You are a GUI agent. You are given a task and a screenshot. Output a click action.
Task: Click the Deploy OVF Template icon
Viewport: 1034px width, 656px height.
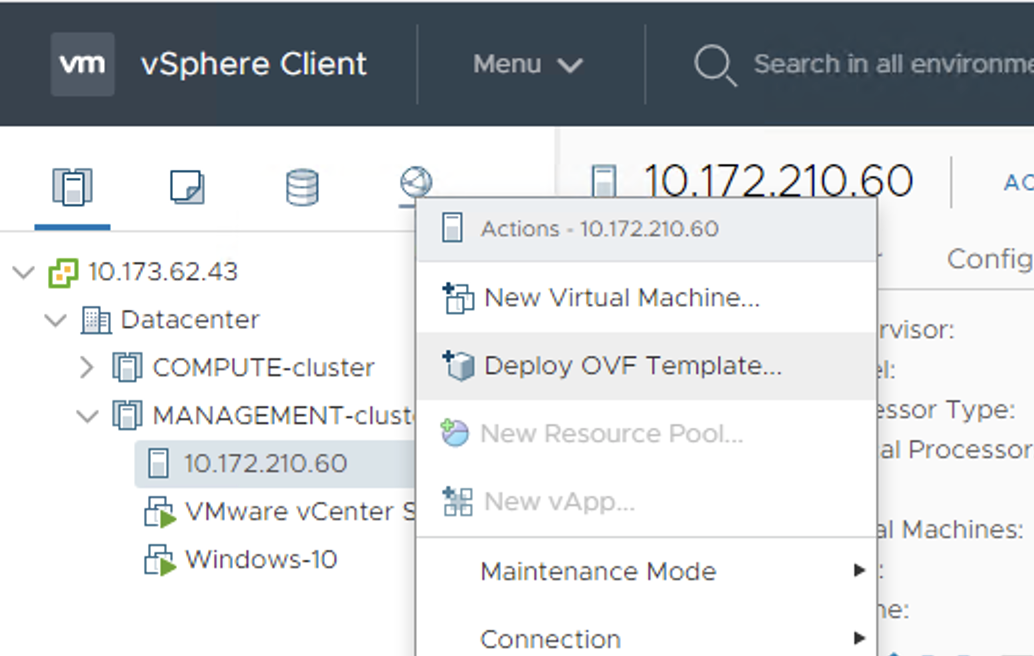(458, 366)
